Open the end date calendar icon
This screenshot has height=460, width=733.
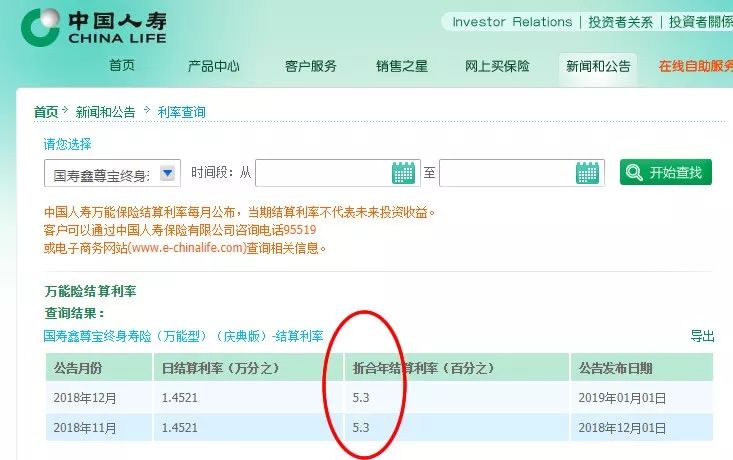[589, 173]
